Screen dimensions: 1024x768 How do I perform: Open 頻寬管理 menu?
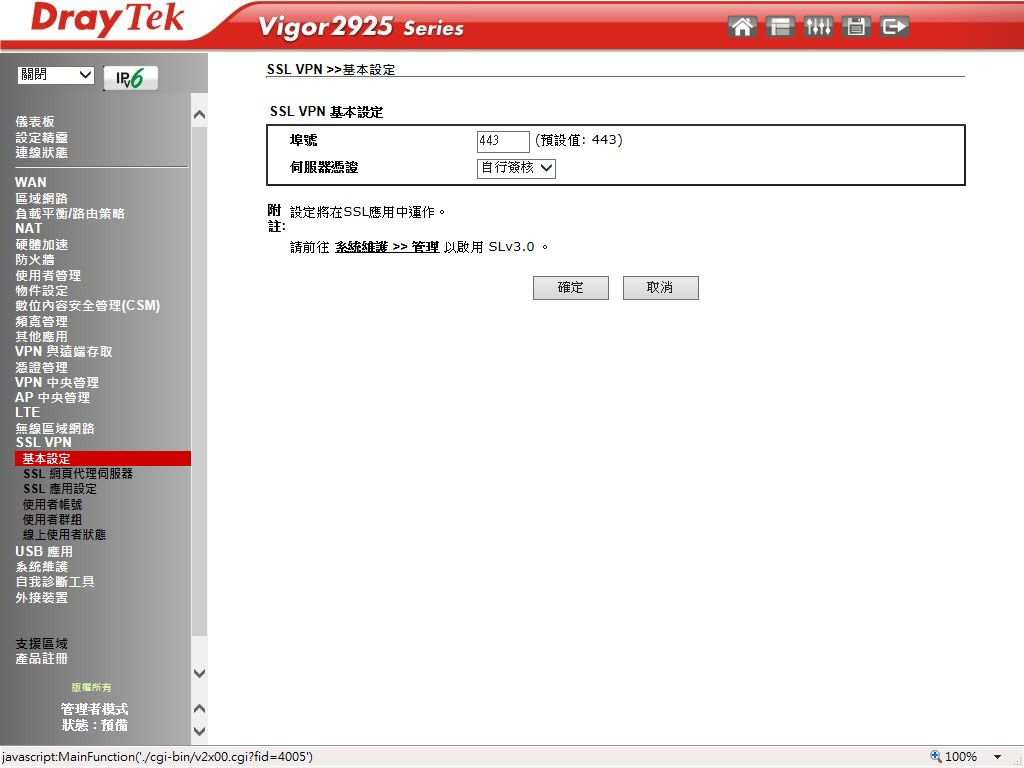(x=41, y=321)
